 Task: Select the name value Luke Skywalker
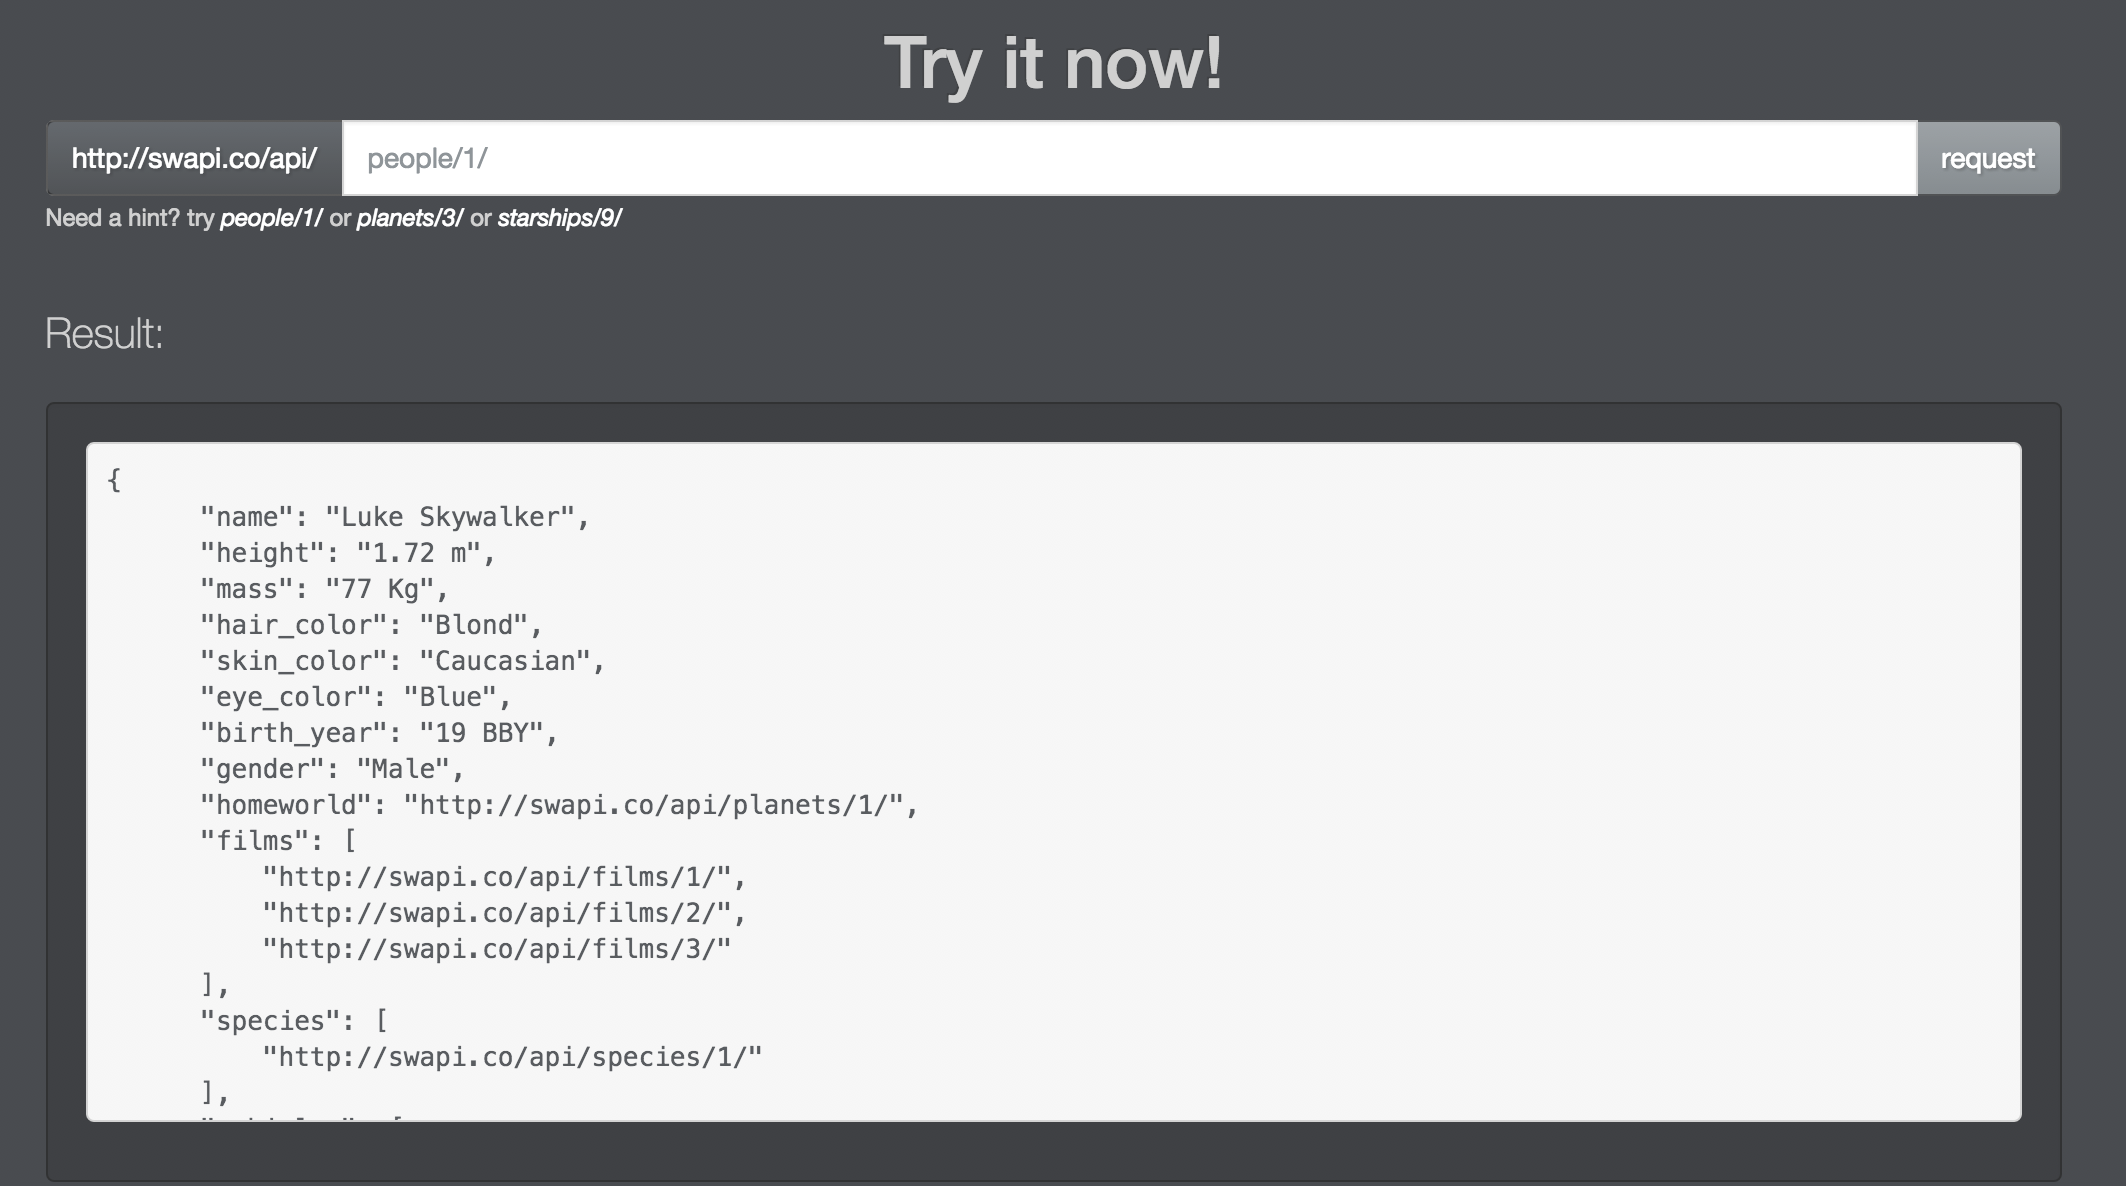click(455, 516)
